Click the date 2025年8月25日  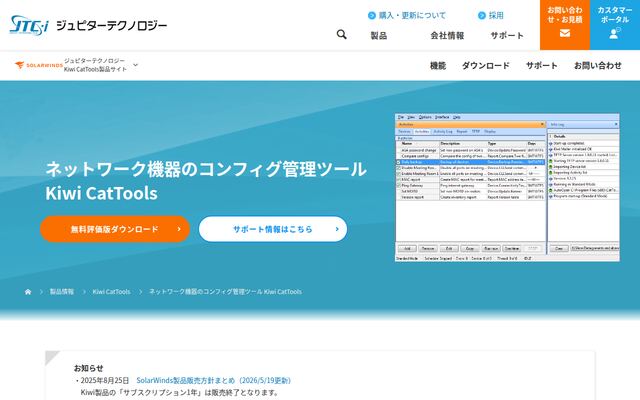(x=104, y=380)
